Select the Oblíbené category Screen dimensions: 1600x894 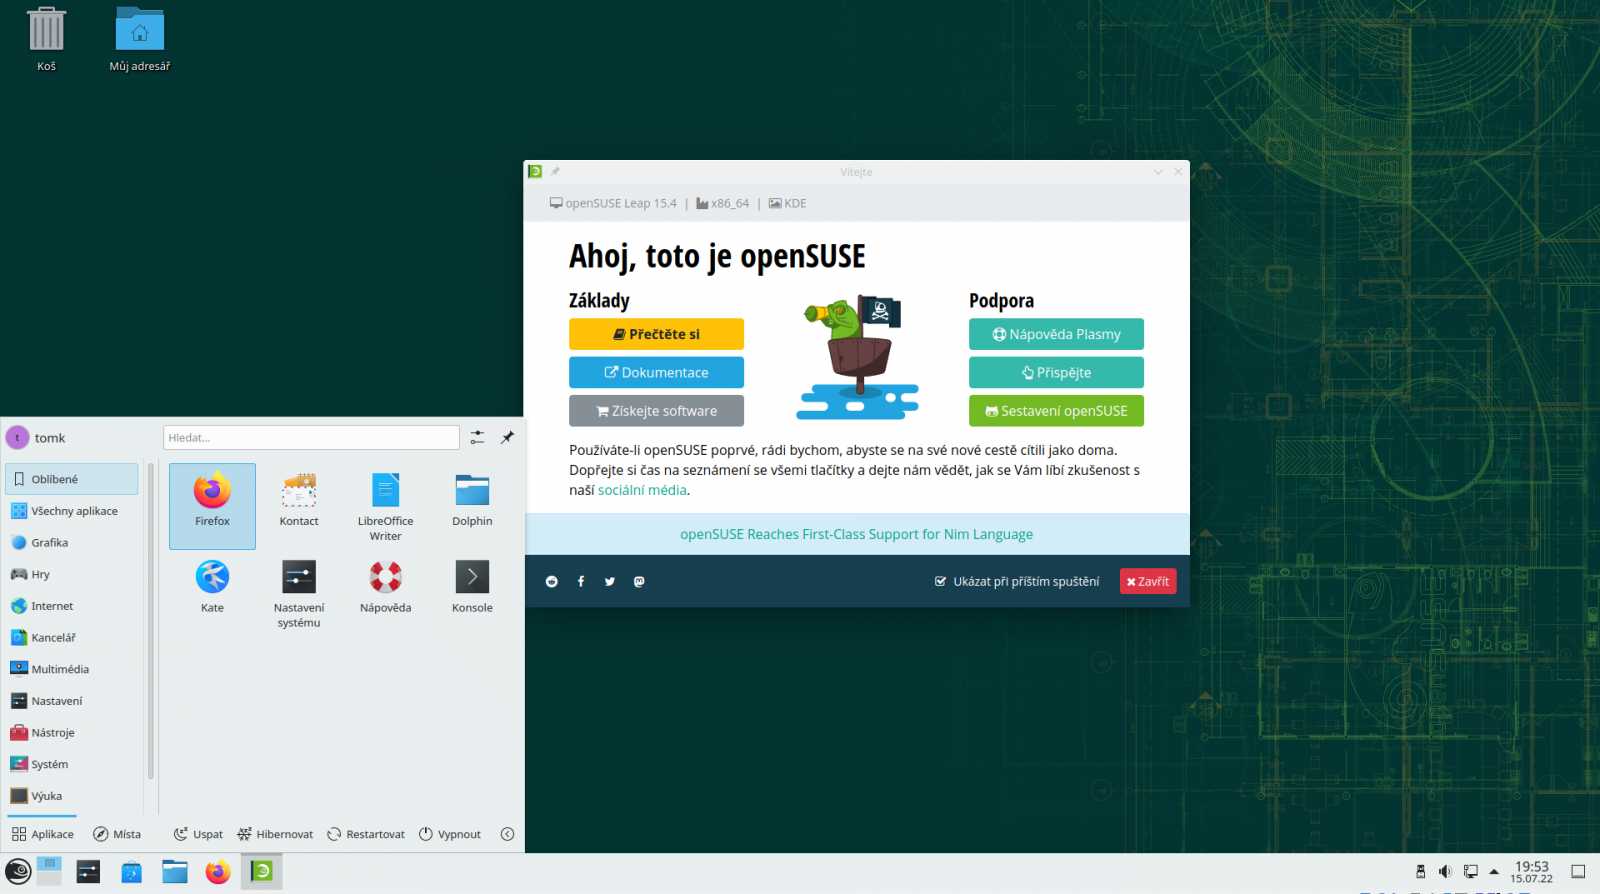point(72,479)
